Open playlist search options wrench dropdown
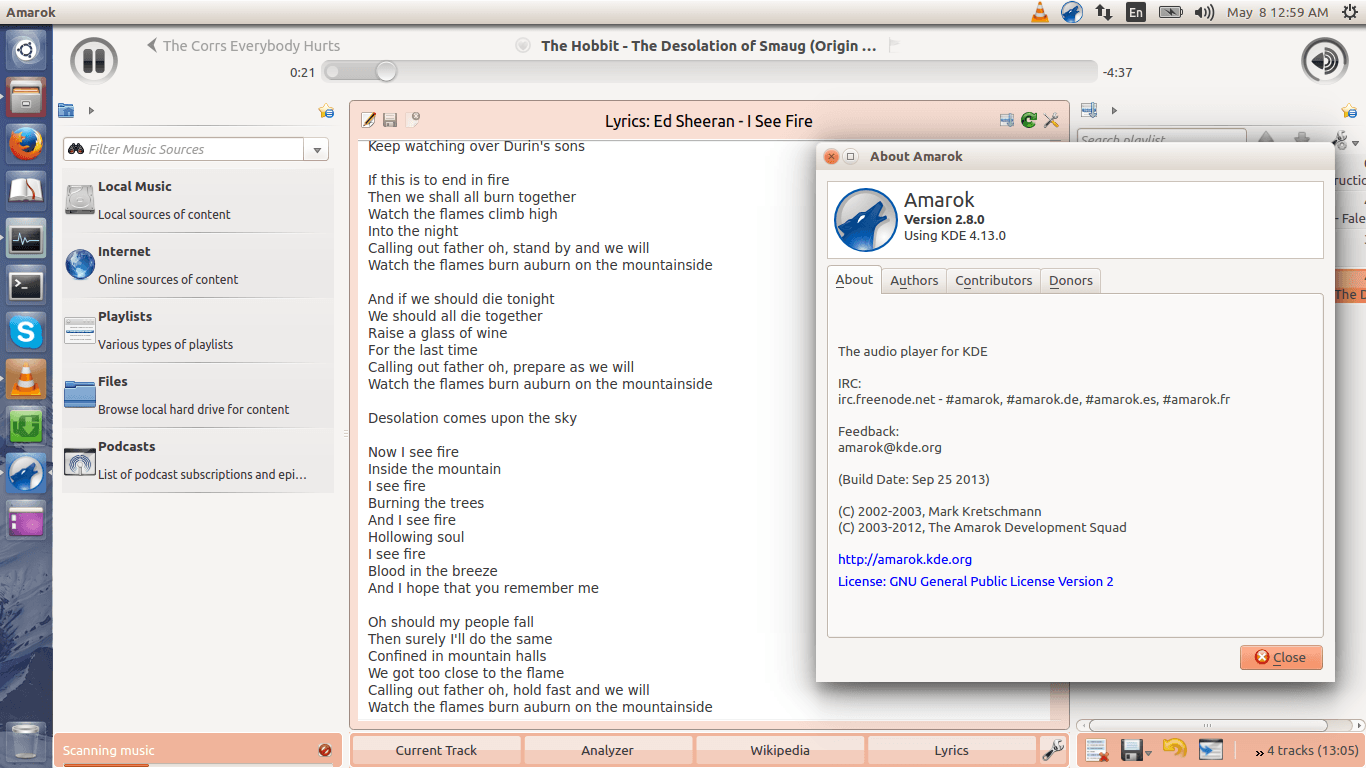Viewport: 1366px width, 768px height. click(x=1346, y=140)
